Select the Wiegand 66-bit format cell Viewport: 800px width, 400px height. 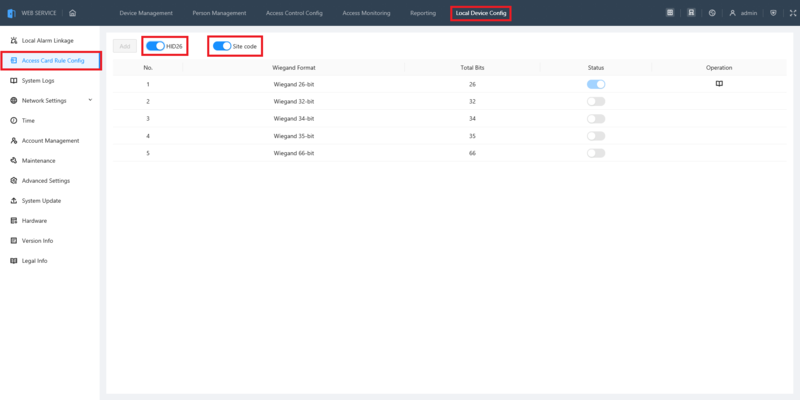point(294,153)
